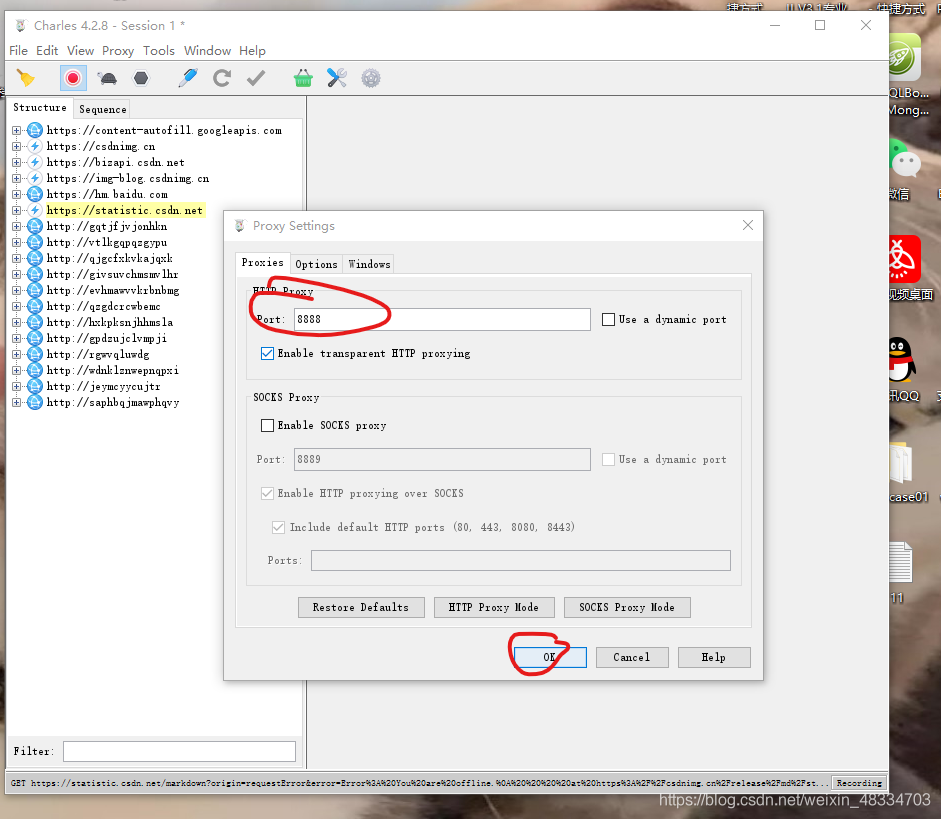Select http://qjgcfxkvkajqxk tree row

[x=110, y=259]
